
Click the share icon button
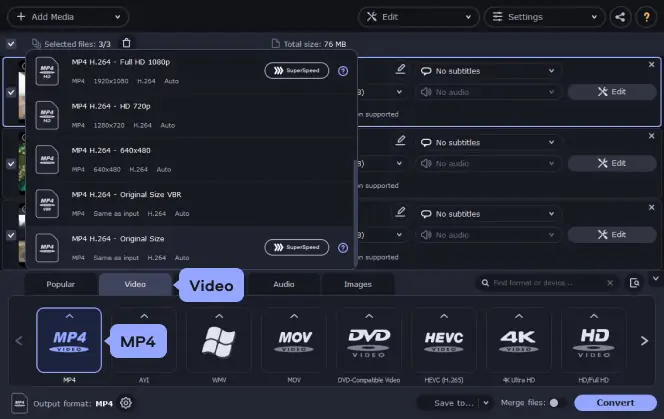click(x=620, y=17)
